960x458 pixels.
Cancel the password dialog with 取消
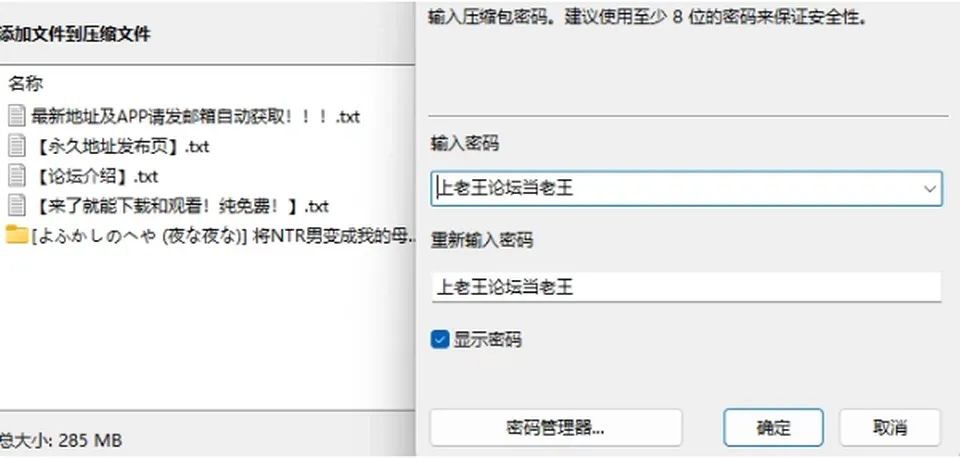pyautogui.click(x=890, y=427)
